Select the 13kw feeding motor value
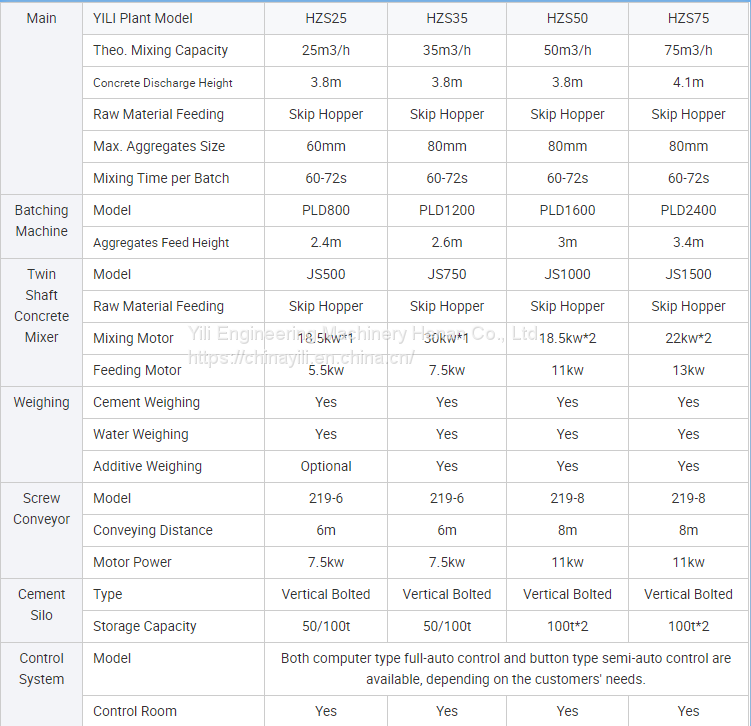The width and height of the screenshot is (751, 726). coord(688,370)
